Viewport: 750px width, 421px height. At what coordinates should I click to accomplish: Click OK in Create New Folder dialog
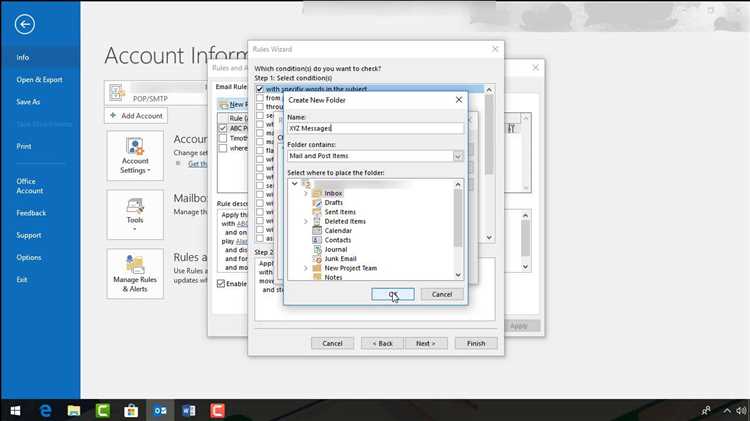pos(393,294)
